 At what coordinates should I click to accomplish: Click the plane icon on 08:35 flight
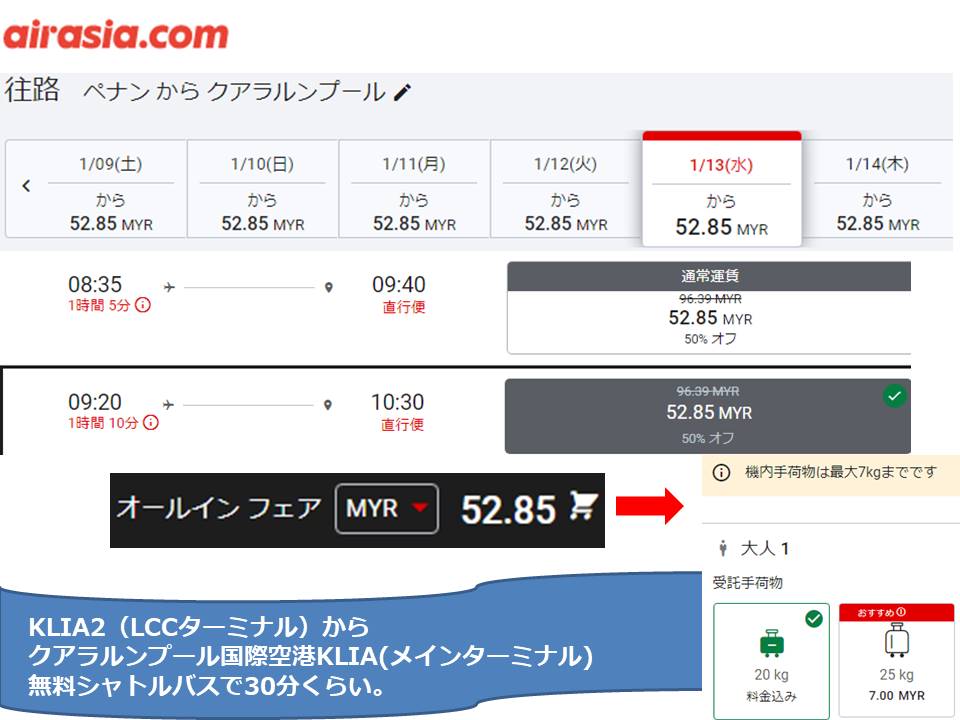point(170,287)
